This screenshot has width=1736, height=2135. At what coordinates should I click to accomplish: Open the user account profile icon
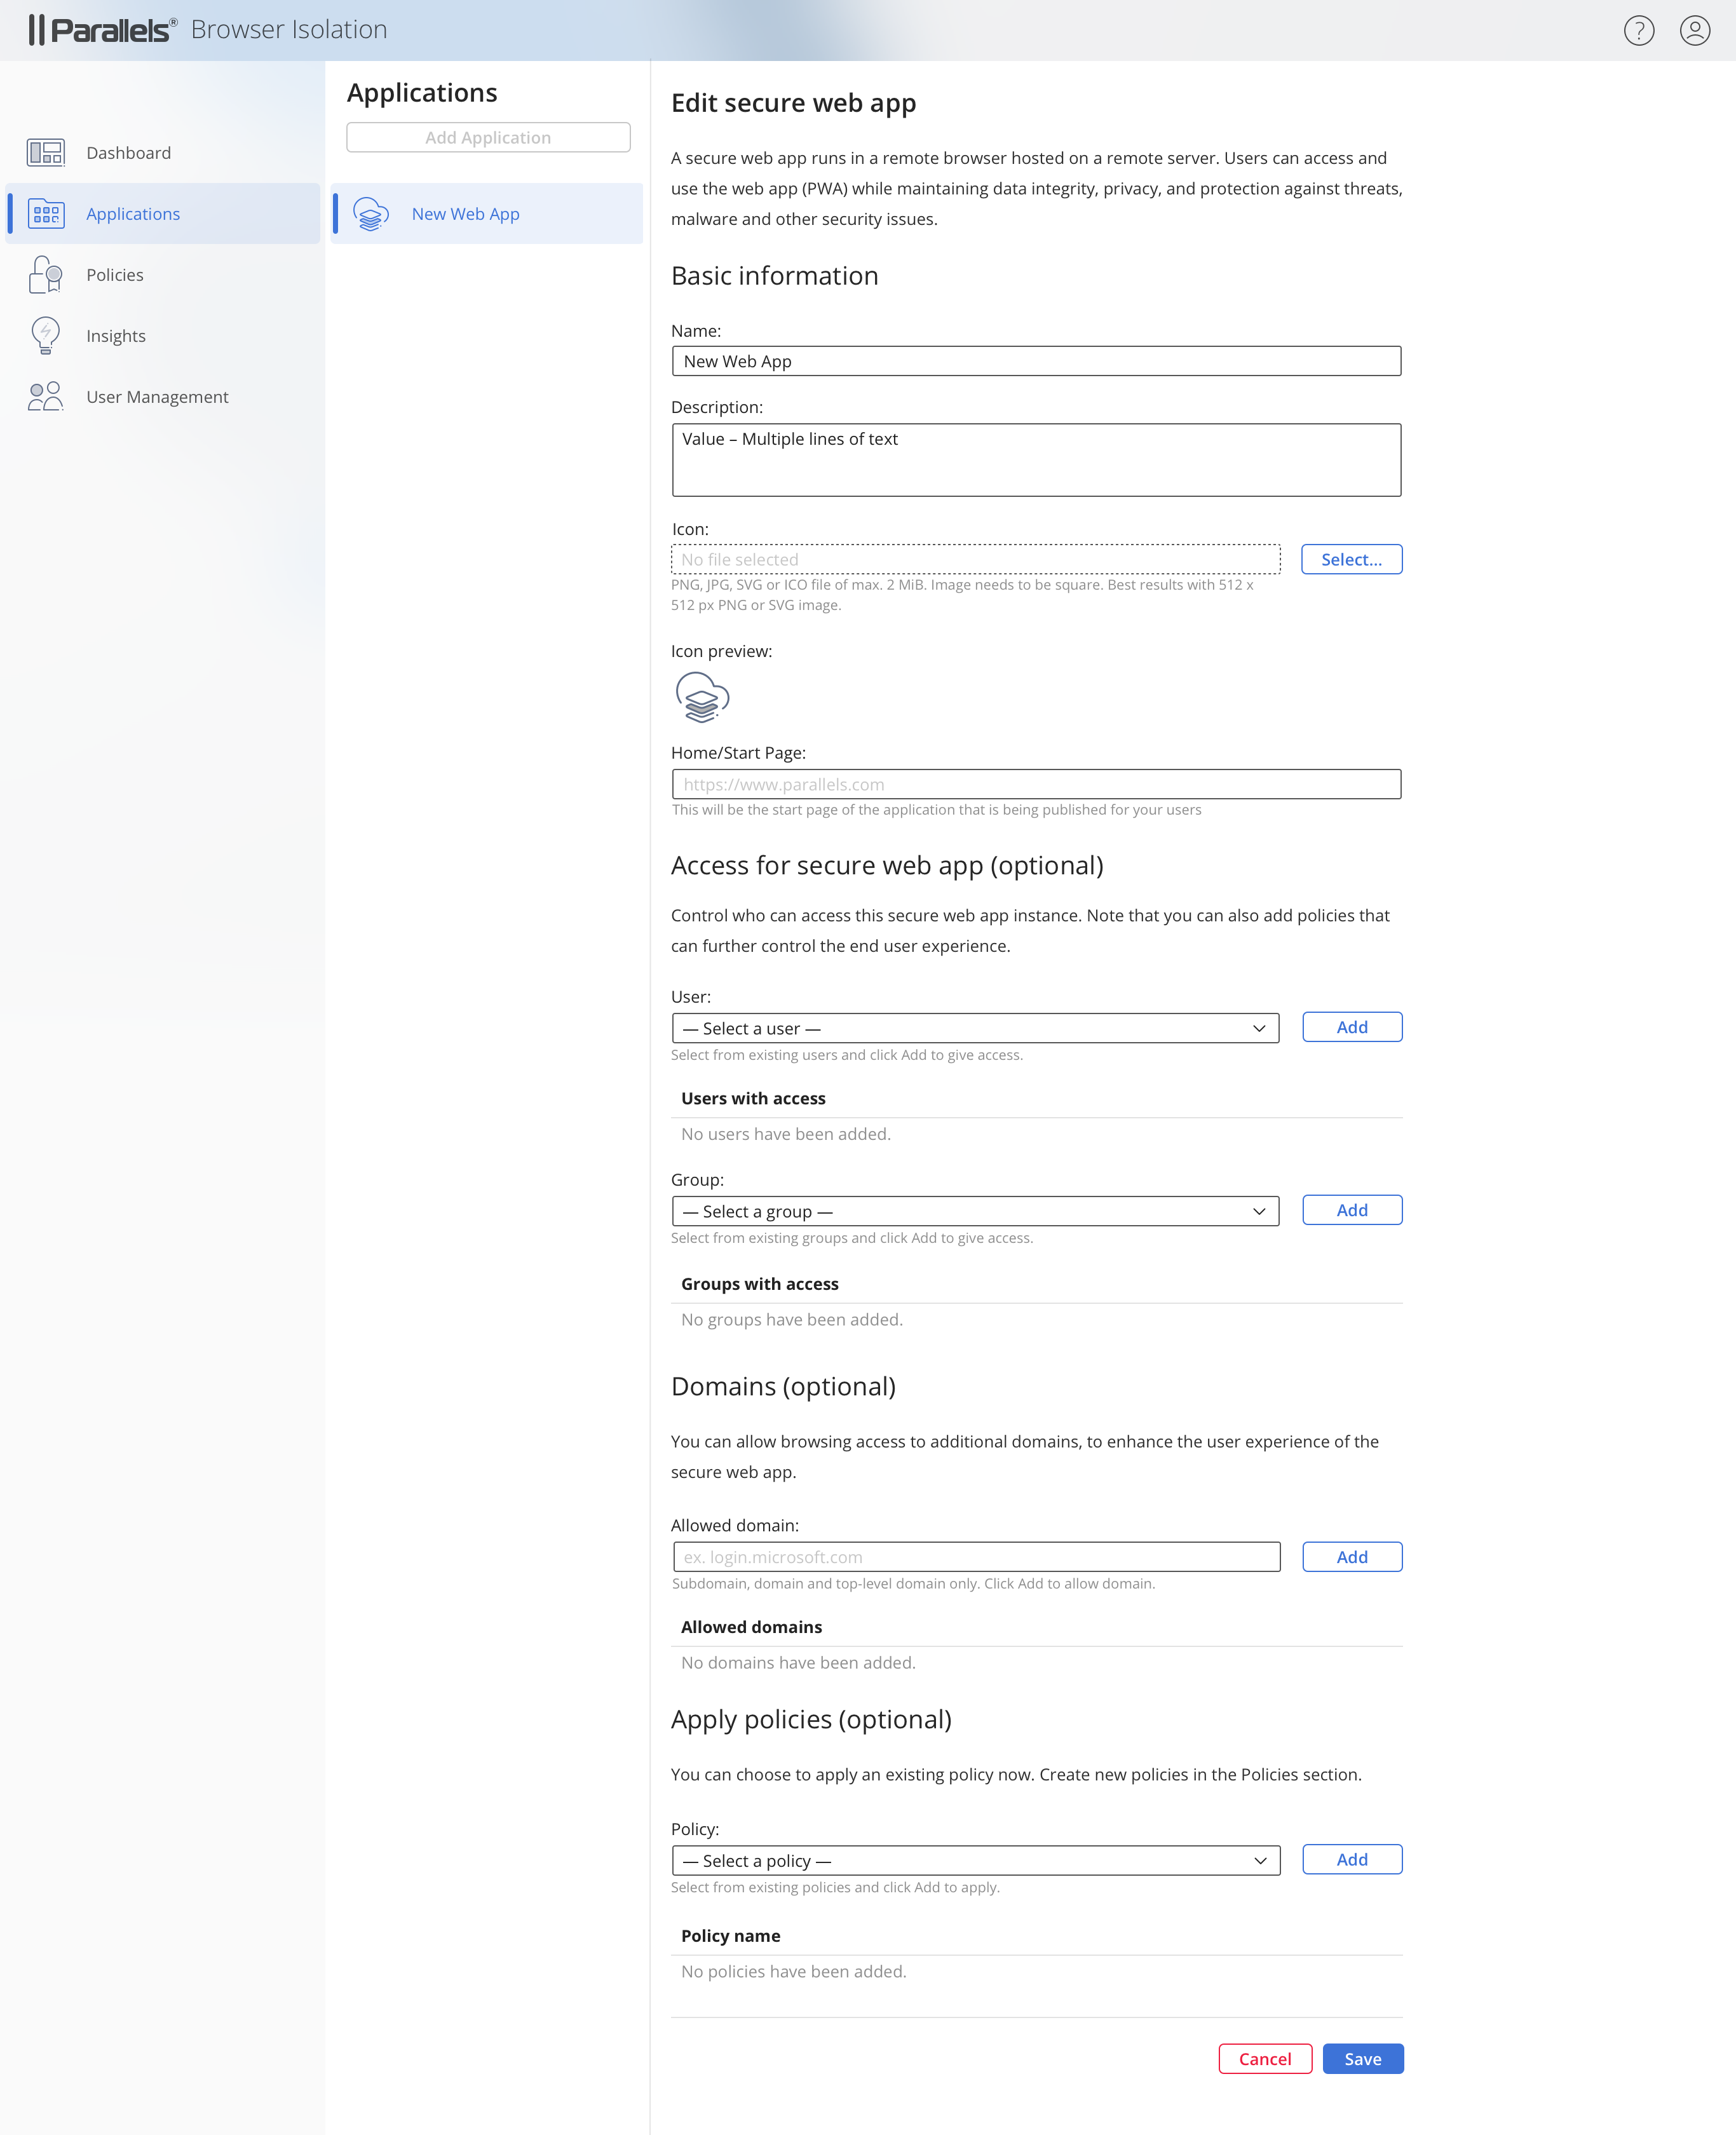pos(1694,30)
